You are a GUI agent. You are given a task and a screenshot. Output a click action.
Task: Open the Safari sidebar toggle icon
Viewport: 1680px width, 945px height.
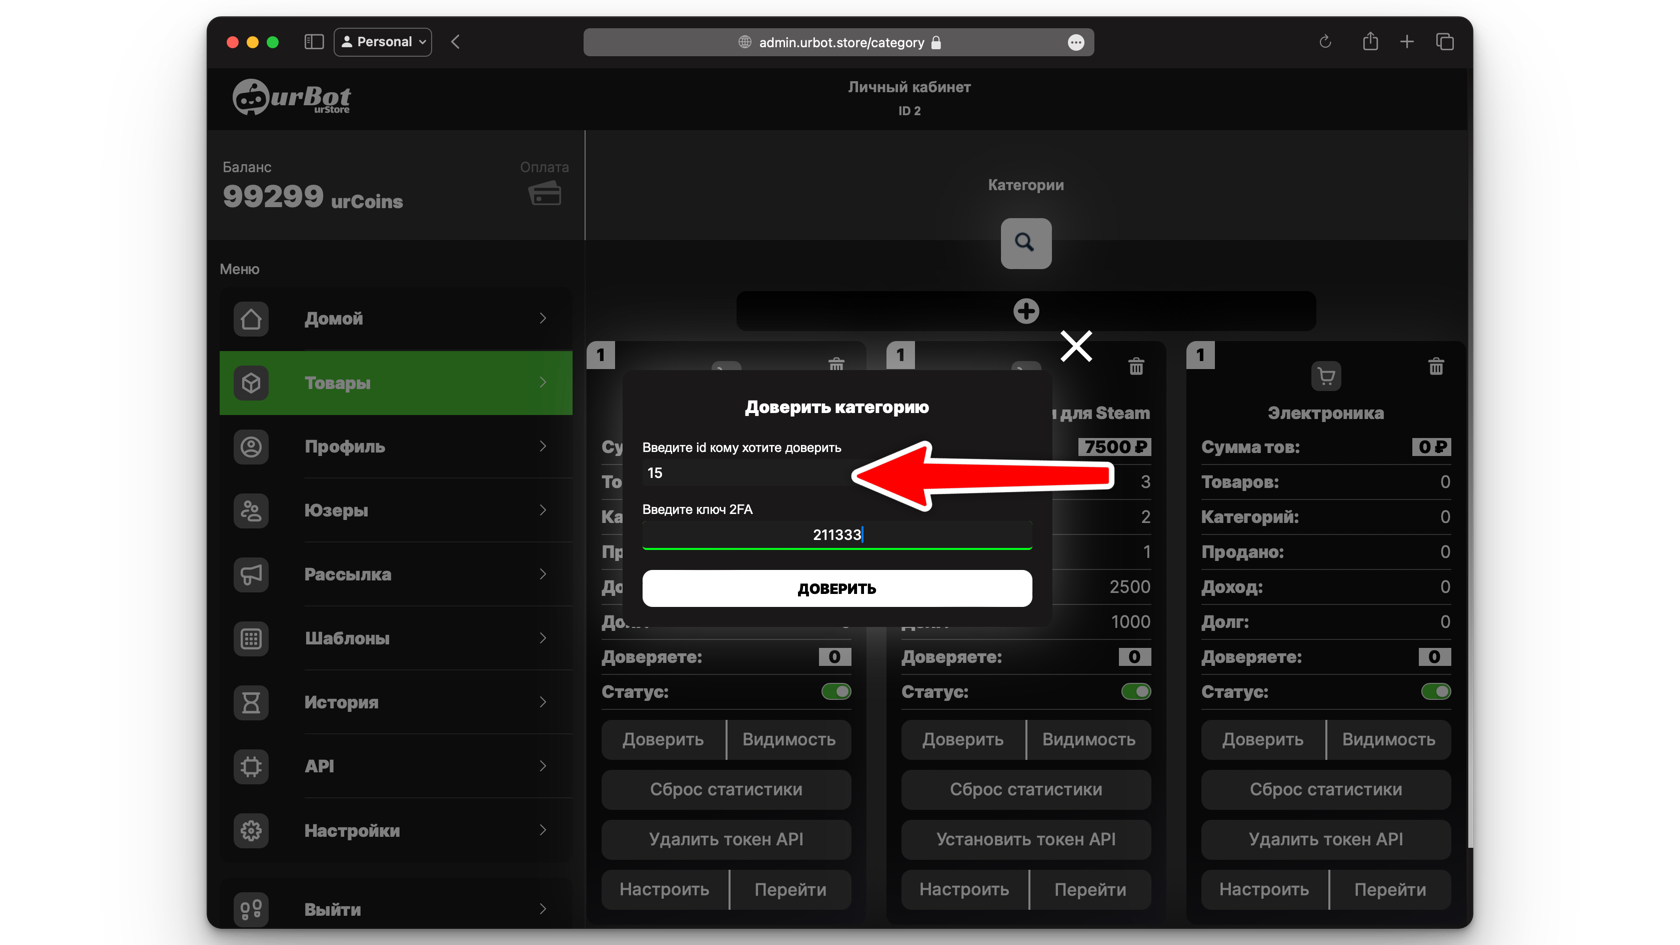coord(314,42)
